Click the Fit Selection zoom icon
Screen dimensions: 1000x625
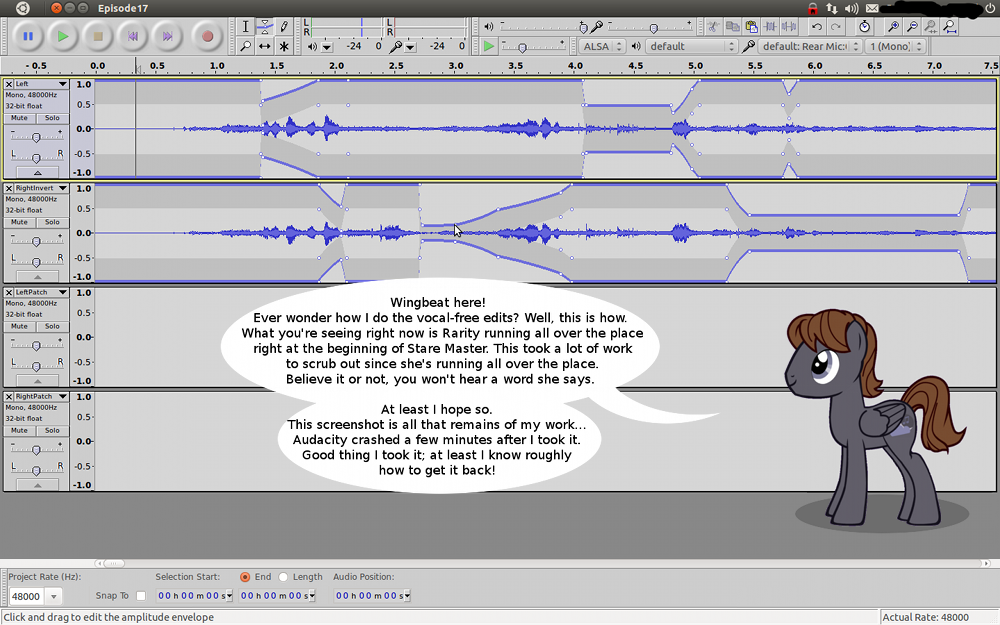point(931,27)
